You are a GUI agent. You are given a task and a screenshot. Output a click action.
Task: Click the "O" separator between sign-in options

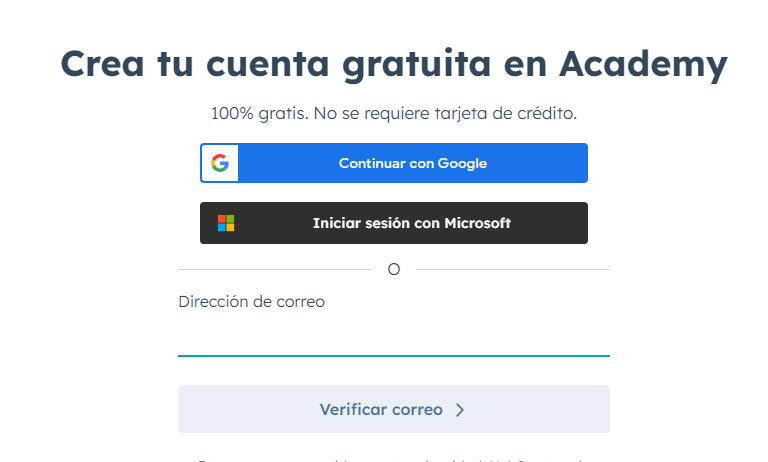point(394,269)
